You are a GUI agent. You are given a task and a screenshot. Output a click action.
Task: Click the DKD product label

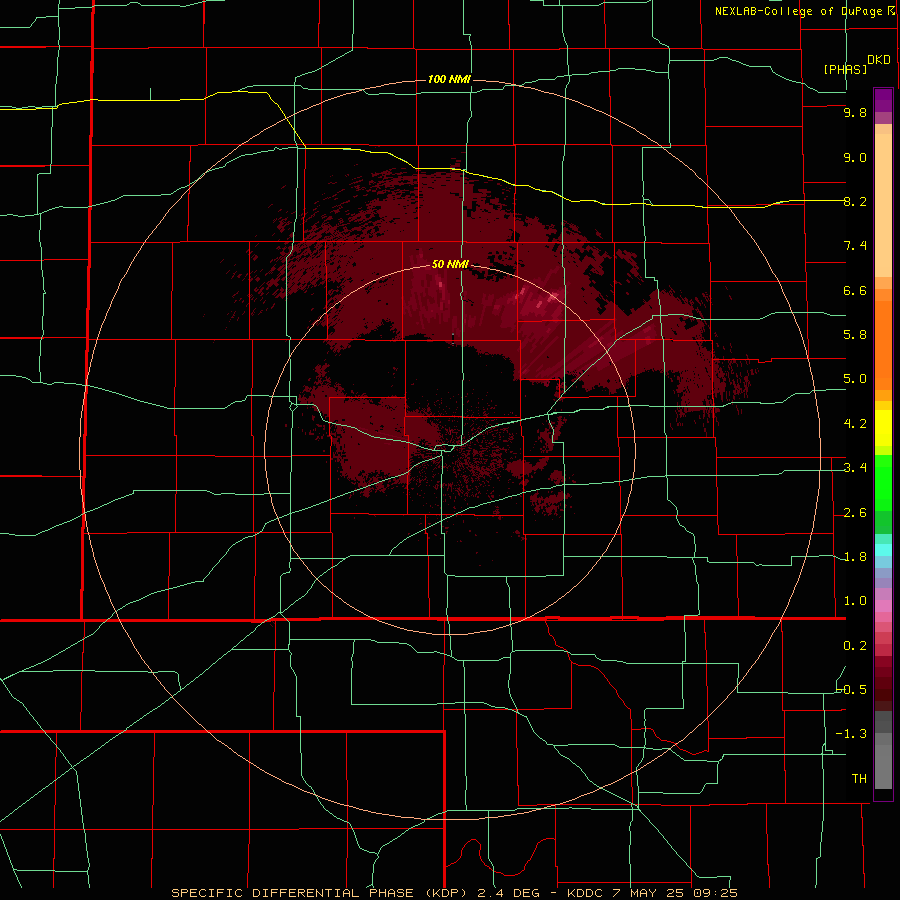coord(879,60)
